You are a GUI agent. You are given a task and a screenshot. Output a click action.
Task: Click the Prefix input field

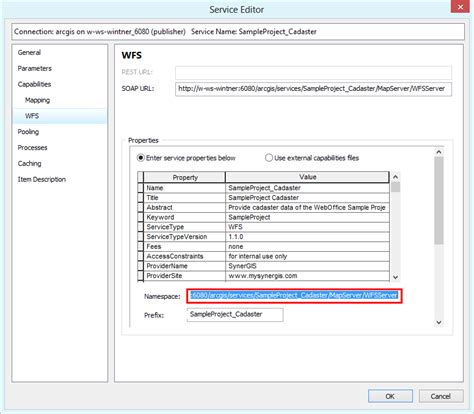(235, 315)
